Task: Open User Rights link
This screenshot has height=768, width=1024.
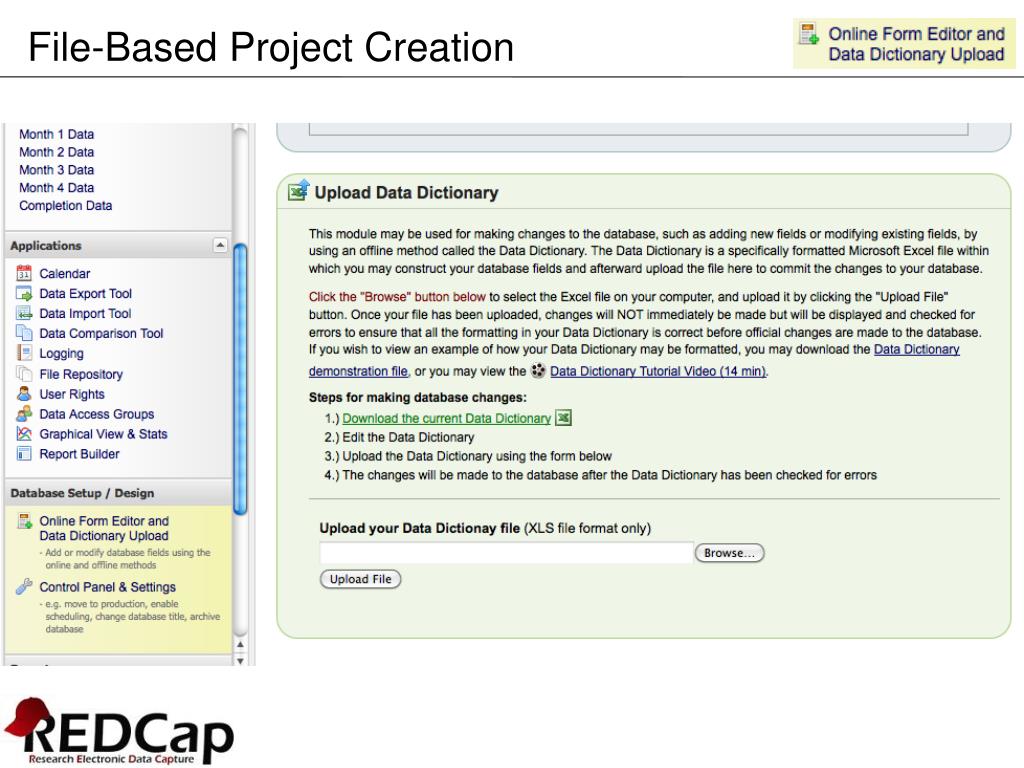Action: (72, 394)
